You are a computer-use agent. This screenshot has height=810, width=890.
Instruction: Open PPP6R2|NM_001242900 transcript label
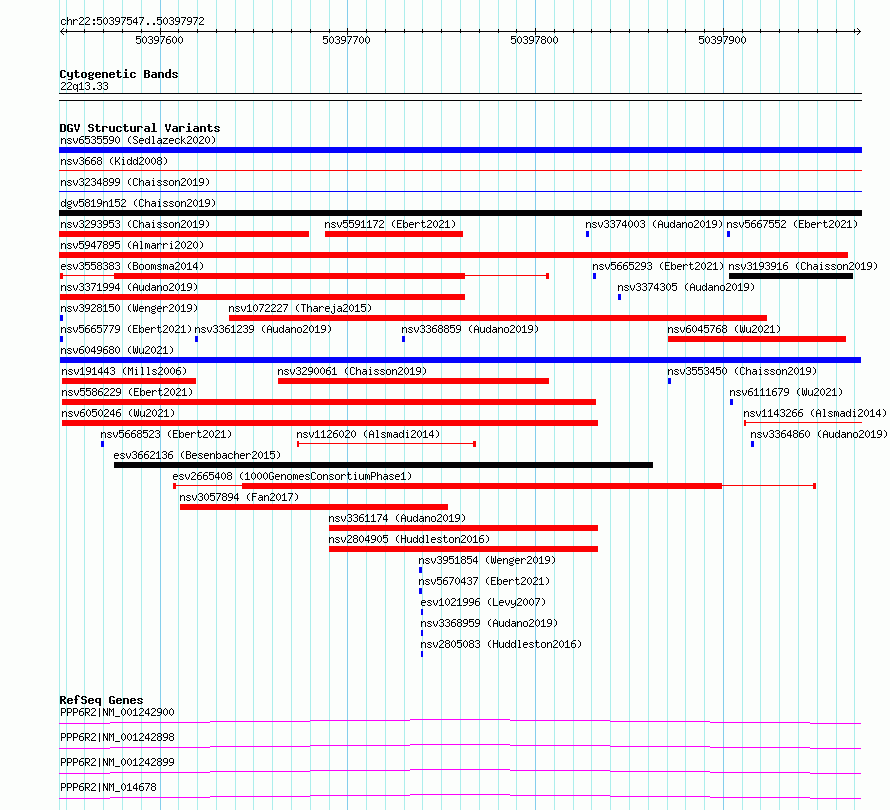117,712
